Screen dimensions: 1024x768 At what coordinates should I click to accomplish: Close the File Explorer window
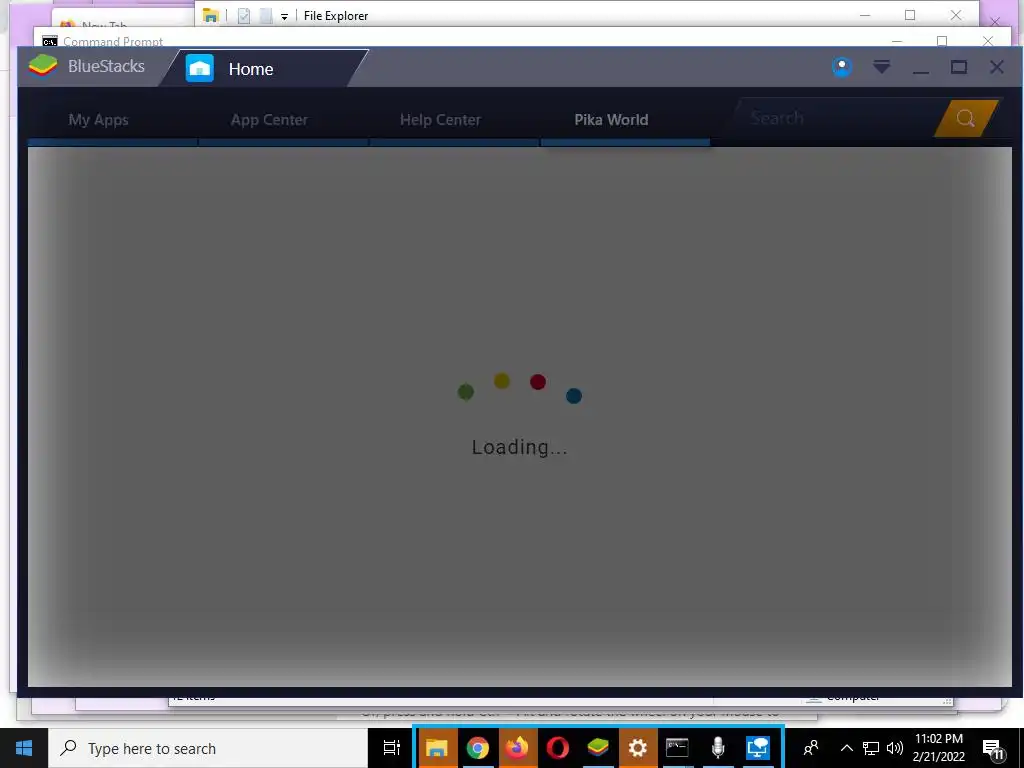pyautogui.click(x=956, y=15)
